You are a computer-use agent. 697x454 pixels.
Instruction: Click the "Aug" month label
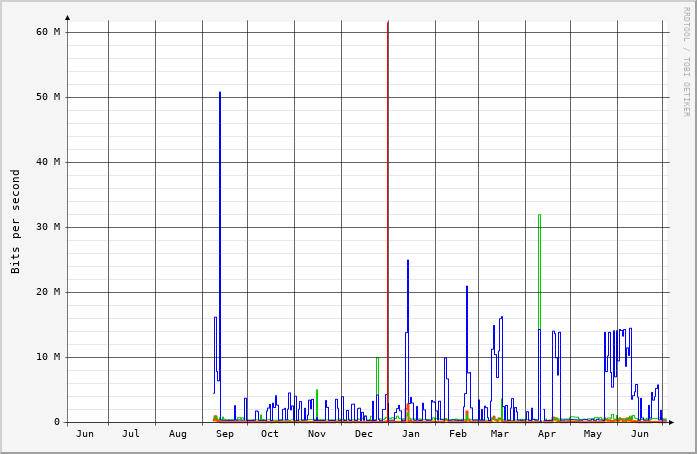click(x=177, y=434)
